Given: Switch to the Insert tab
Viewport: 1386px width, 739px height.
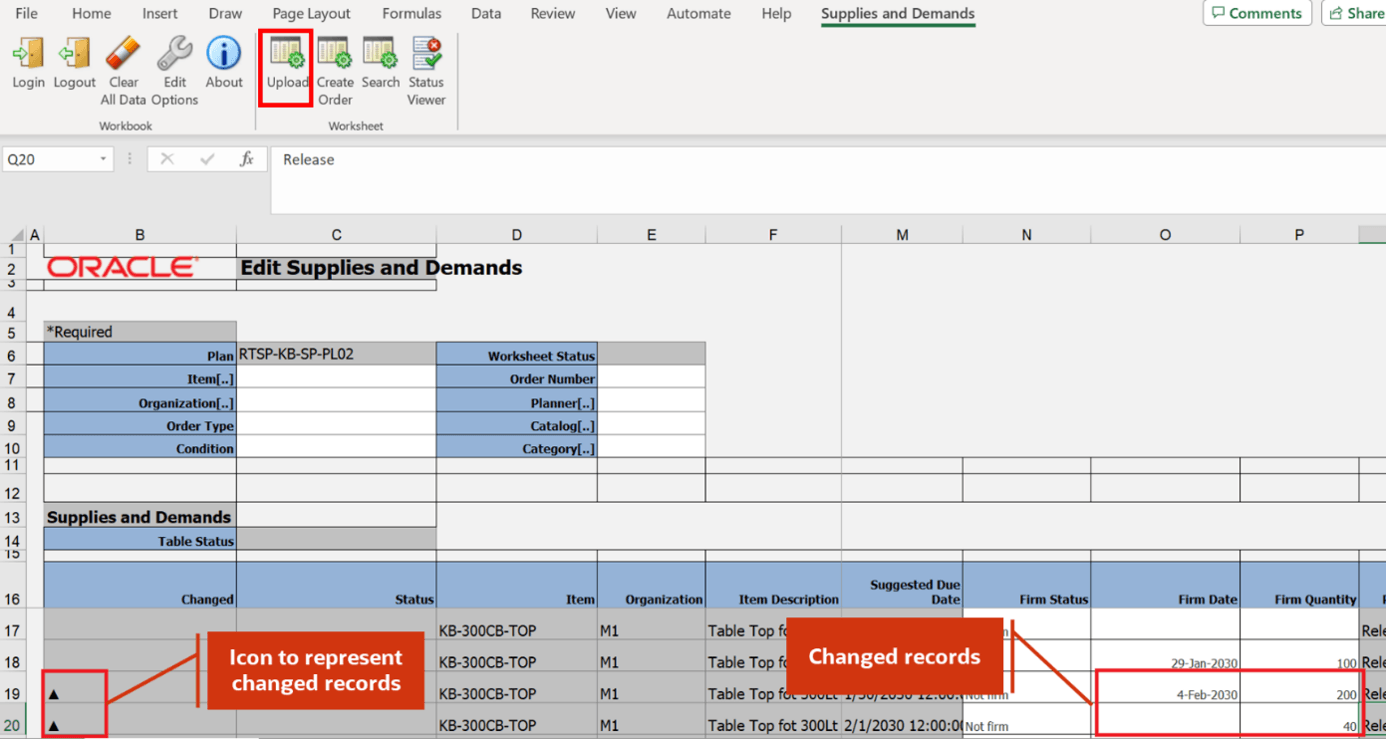Looking at the screenshot, I should coord(160,14).
